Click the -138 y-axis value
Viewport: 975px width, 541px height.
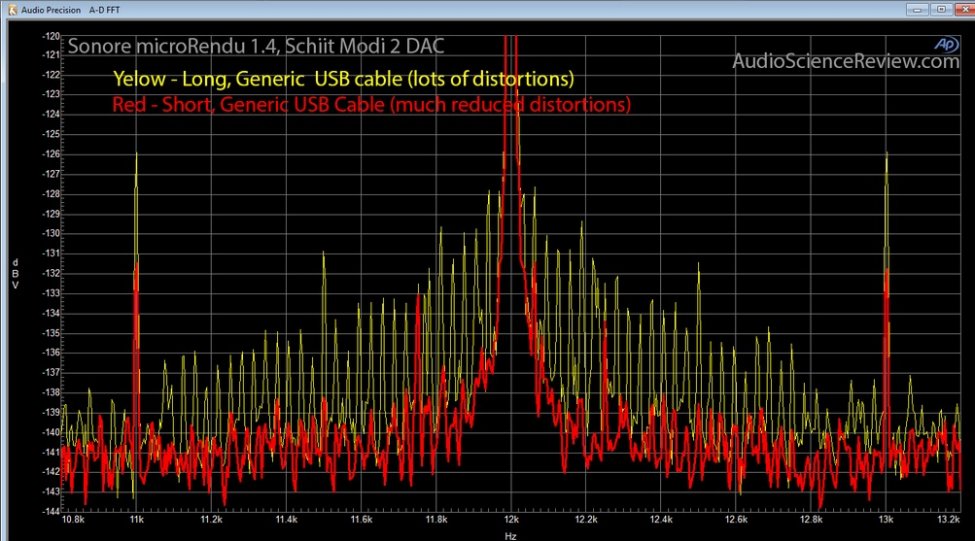(51, 392)
